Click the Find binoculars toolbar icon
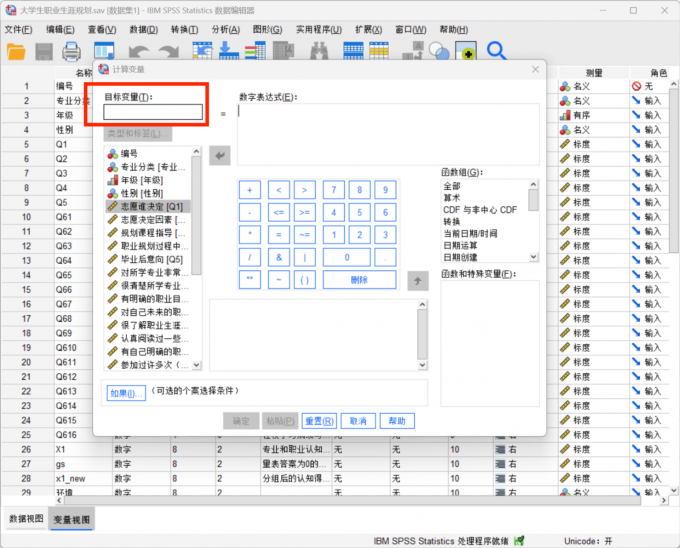680x548 pixels. [319, 51]
